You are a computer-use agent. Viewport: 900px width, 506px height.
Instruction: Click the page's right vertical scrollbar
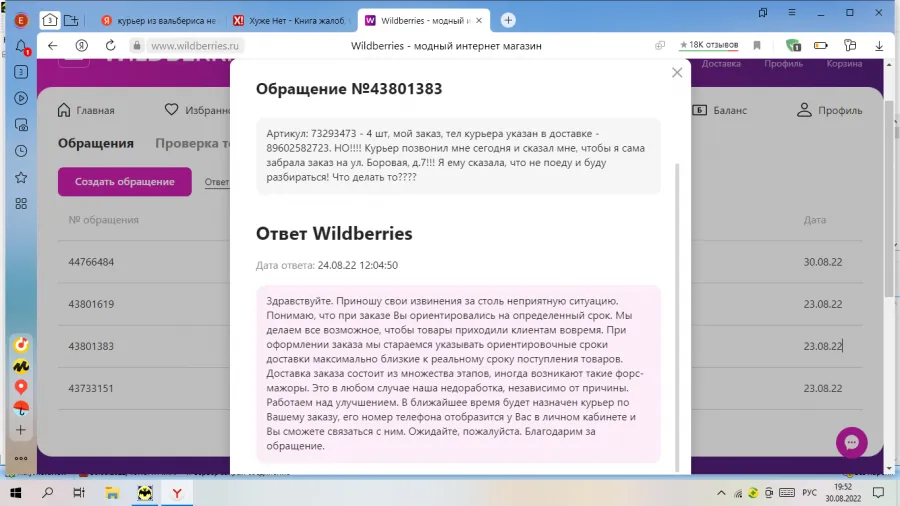click(x=889, y=198)
